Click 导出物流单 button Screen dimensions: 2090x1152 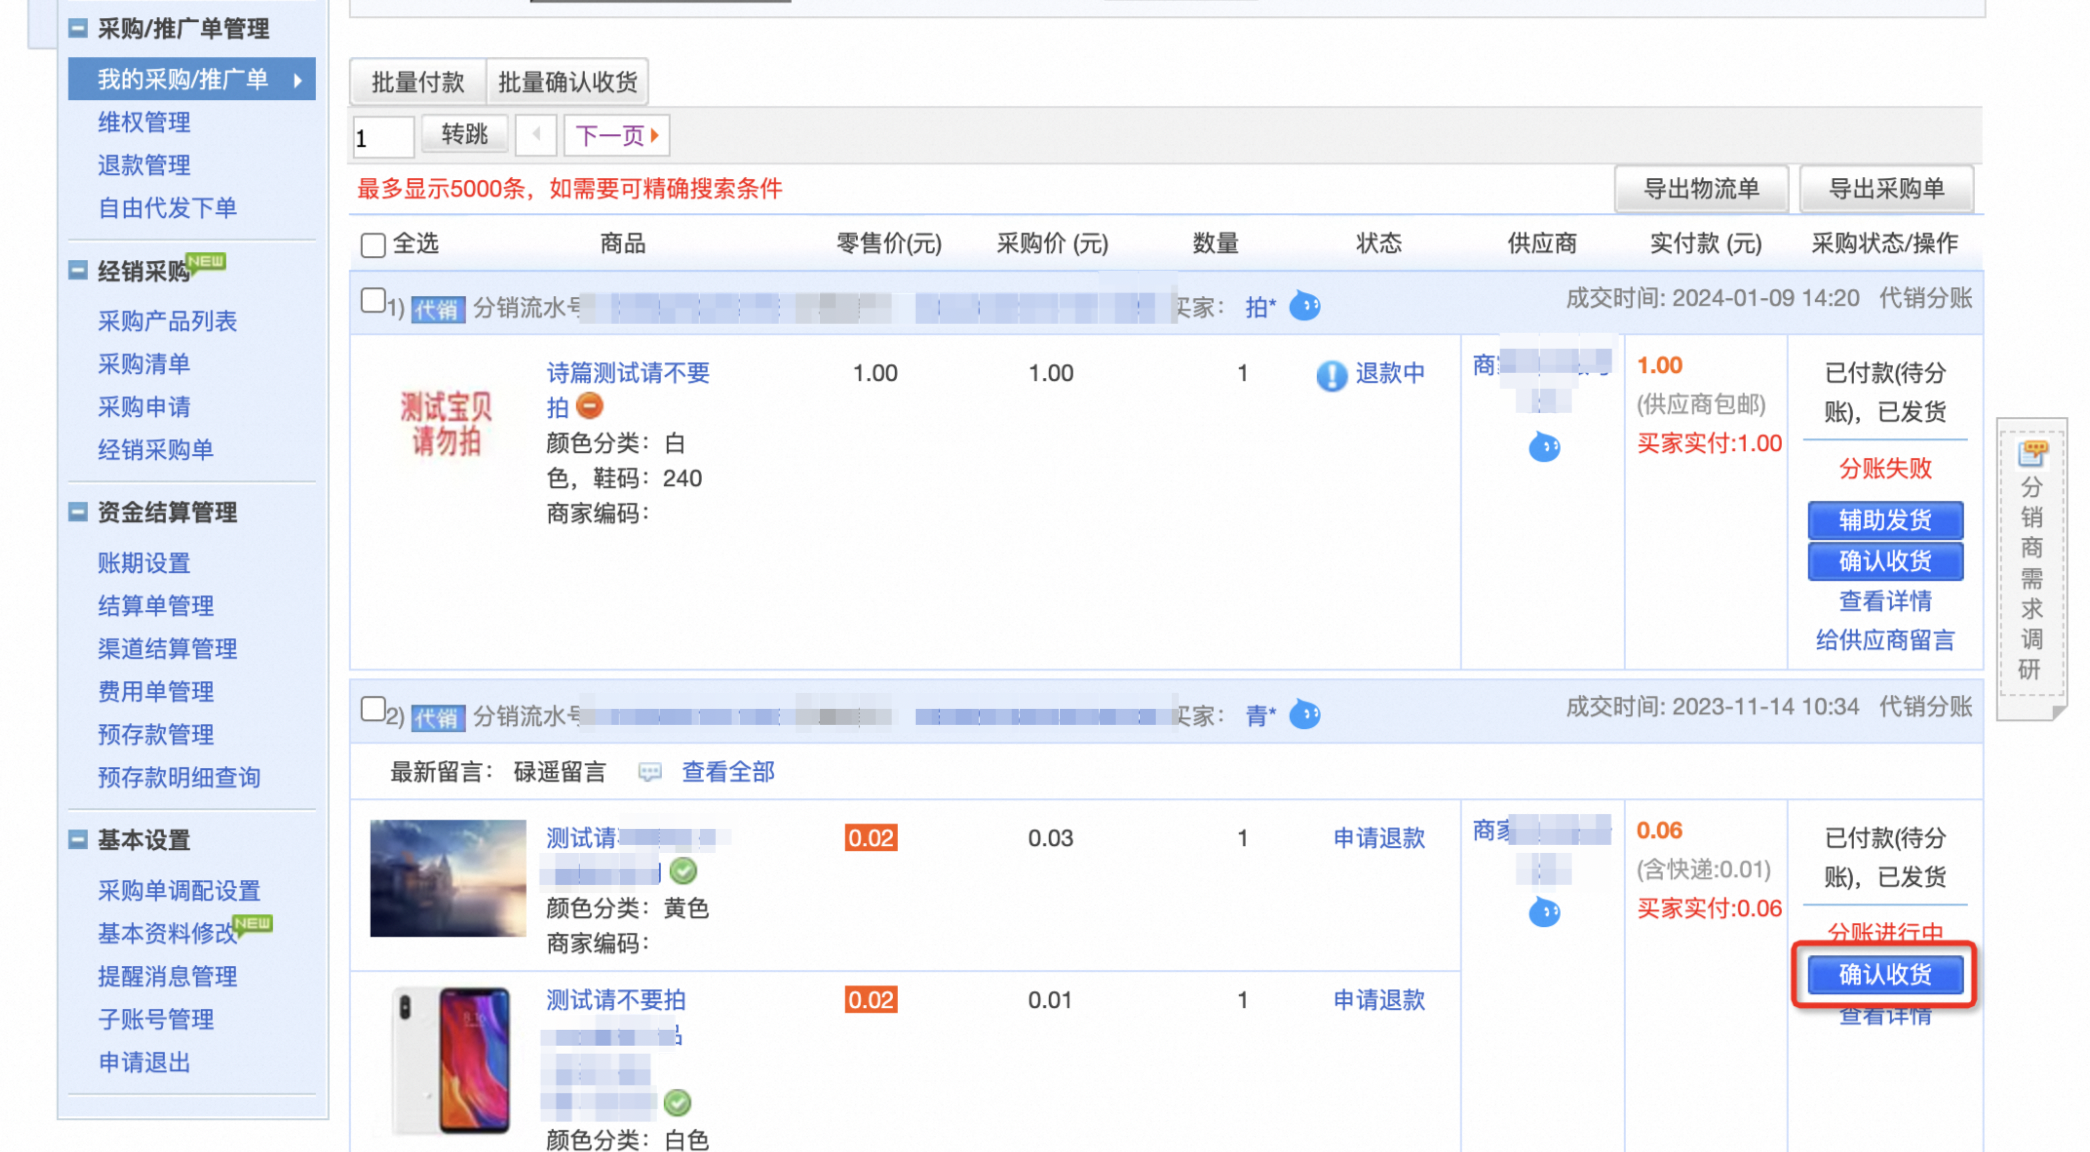click(x=1701, y=189)
